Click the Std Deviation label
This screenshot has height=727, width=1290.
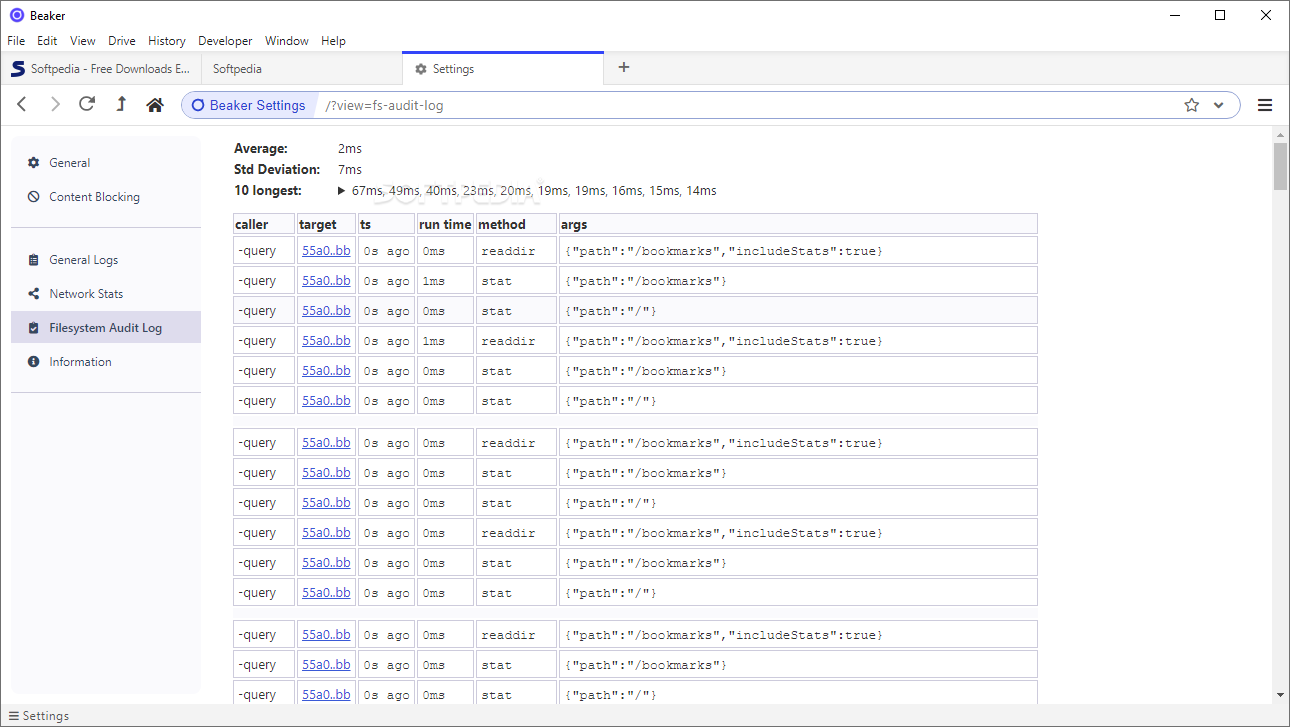277,170
